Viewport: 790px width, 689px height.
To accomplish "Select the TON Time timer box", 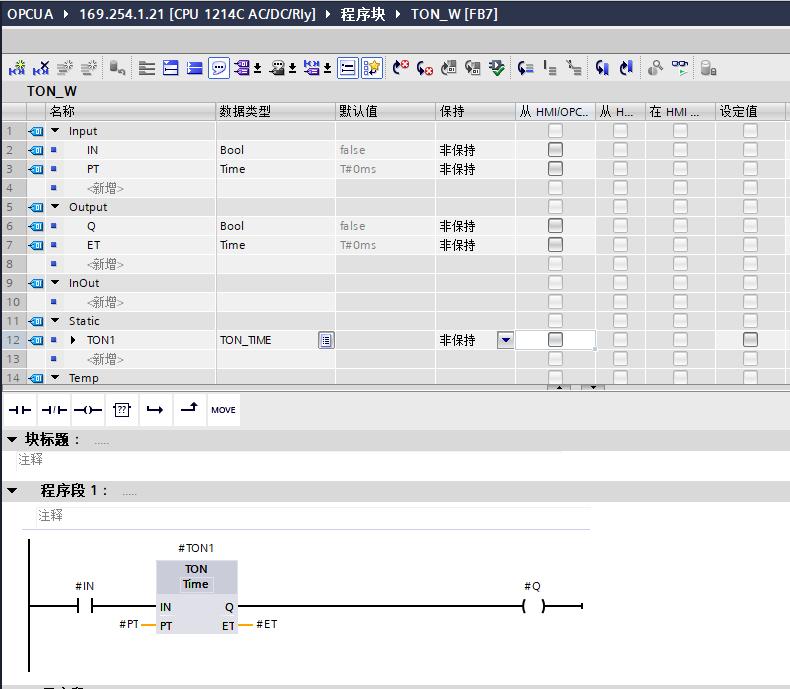I will pos(196,597).
